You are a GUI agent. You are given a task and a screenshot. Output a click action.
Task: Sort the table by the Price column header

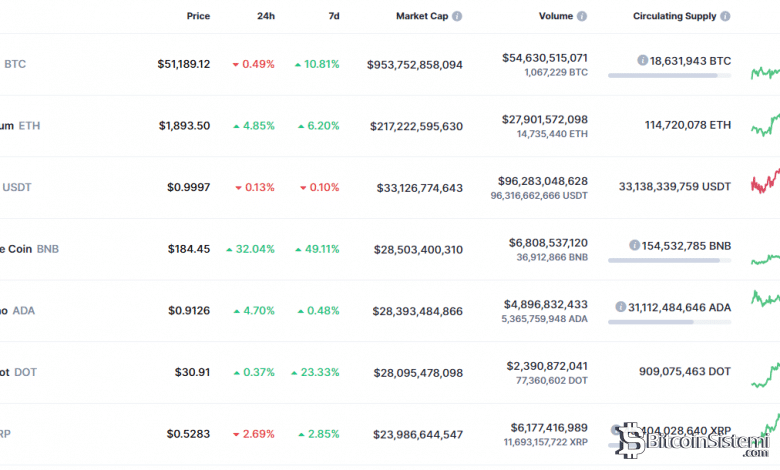click(x=198, y=17)
